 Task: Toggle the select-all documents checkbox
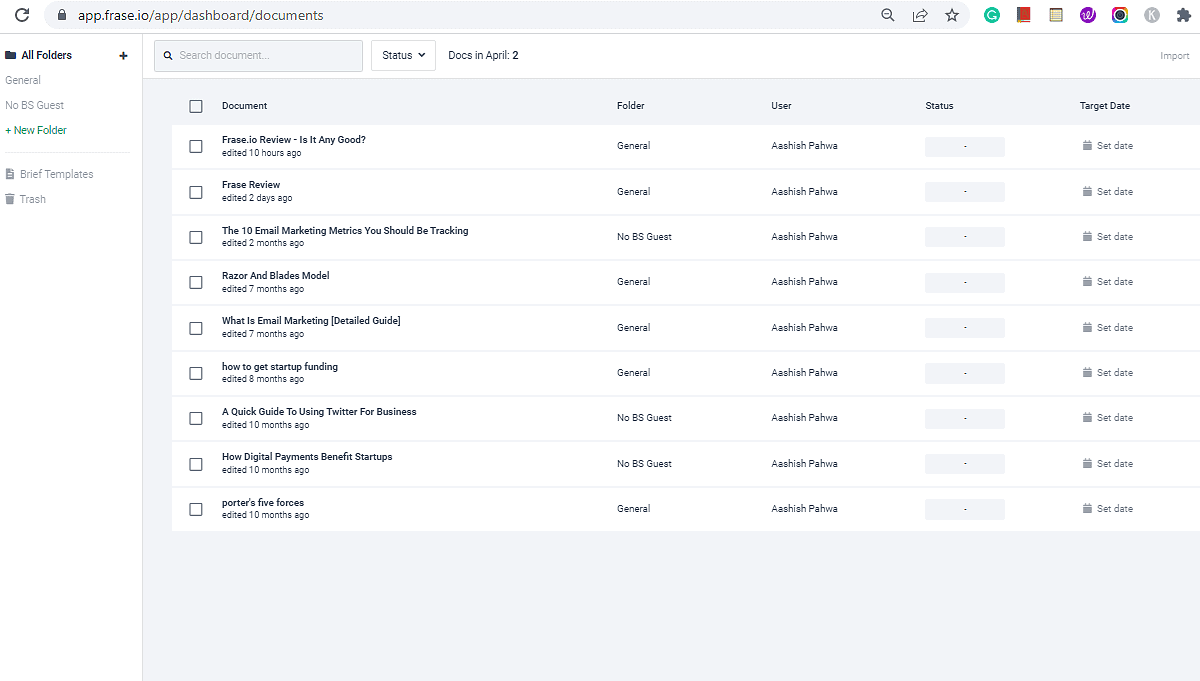point(196,106)
